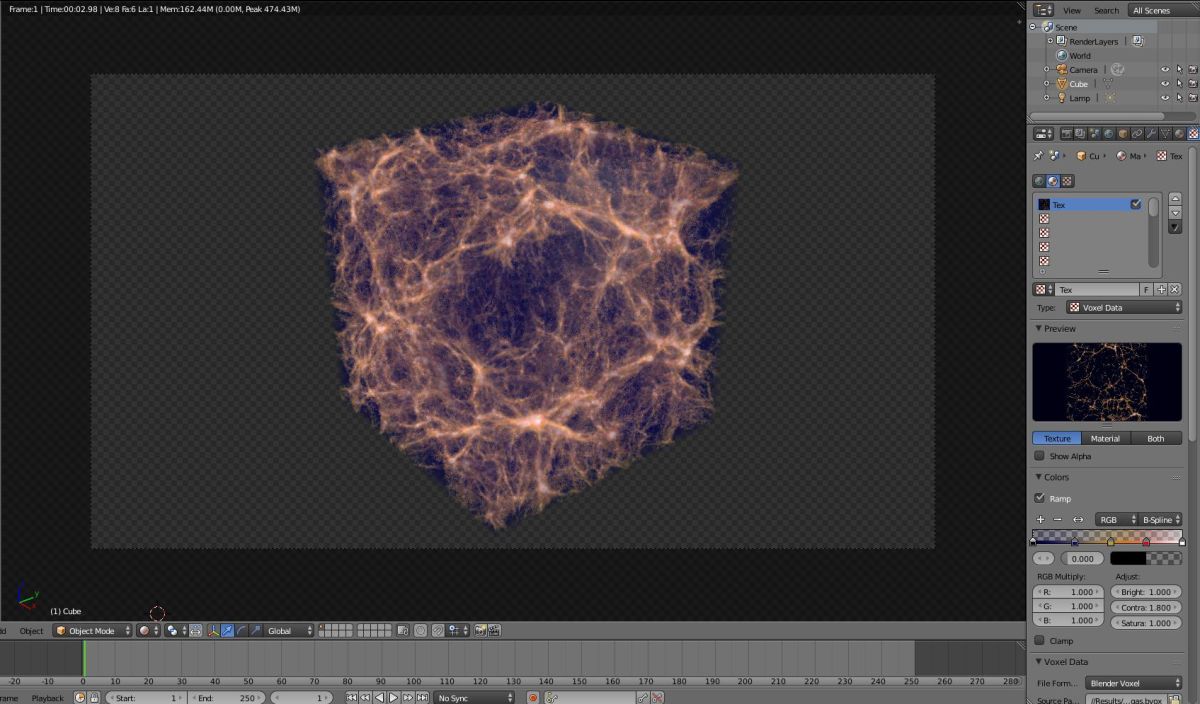
Task: Switch preview to Material tab
Action: pos(1105,438)
